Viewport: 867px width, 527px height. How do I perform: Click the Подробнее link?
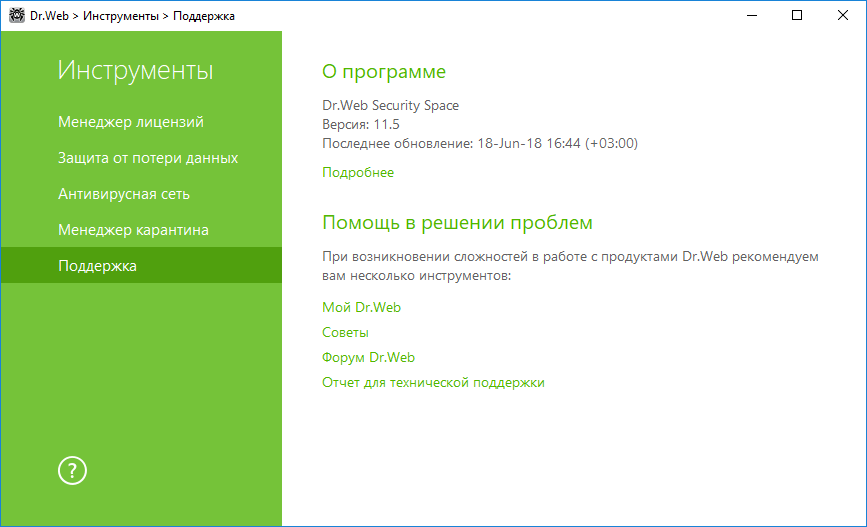pos(358,173)
